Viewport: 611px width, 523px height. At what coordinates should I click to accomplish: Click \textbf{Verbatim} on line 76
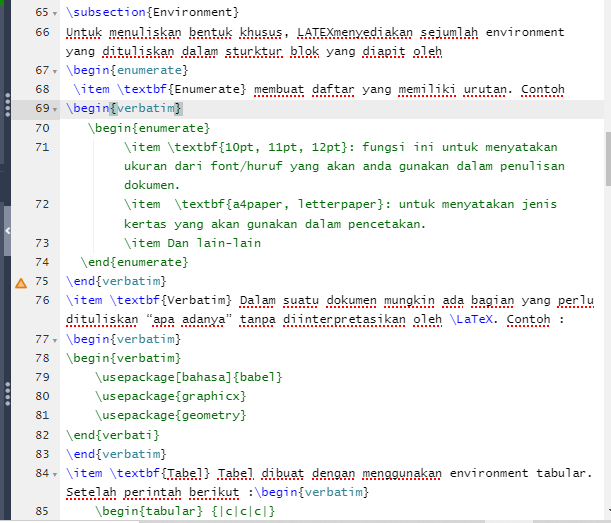[171, 300]
